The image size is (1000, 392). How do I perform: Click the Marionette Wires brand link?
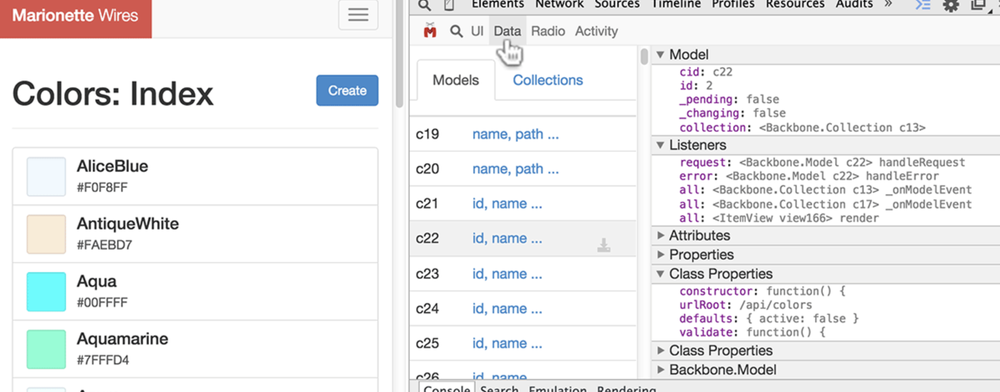pyautogui.click(x=75, y=15)
